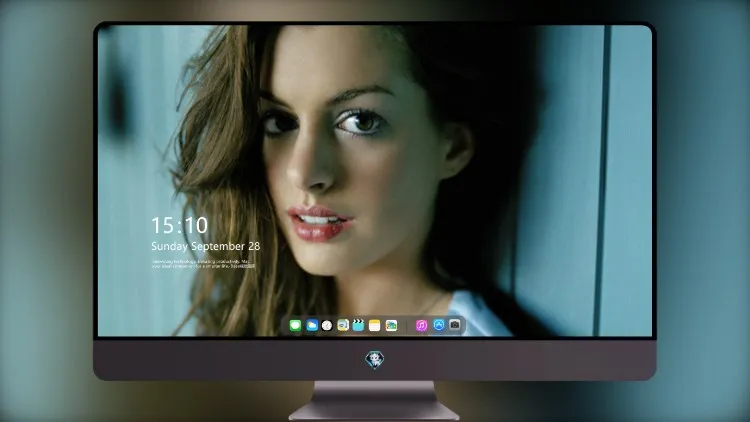Viewport: 750px width, 422px height.
Task: Open the Clock app in dock
Action: pos(327,326)
